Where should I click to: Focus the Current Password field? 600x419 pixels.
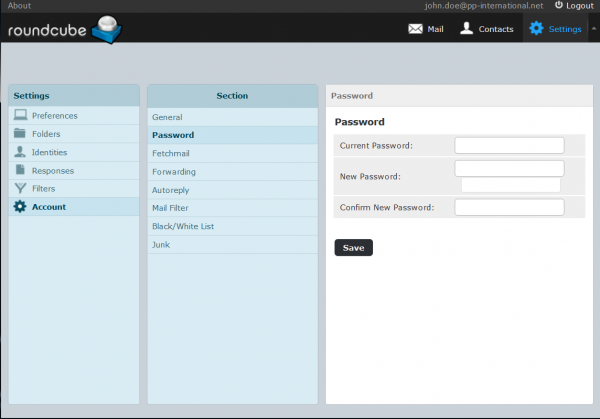(x=509, y=146)
